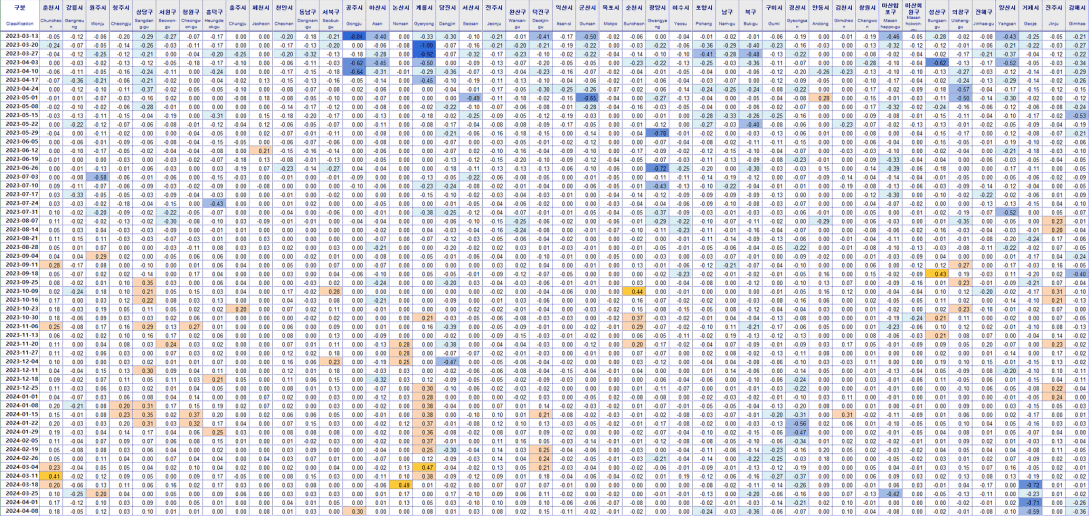This screenshot has height=516, width=1089.
Task: Click the Chungju column header
Action: point(240,16)
